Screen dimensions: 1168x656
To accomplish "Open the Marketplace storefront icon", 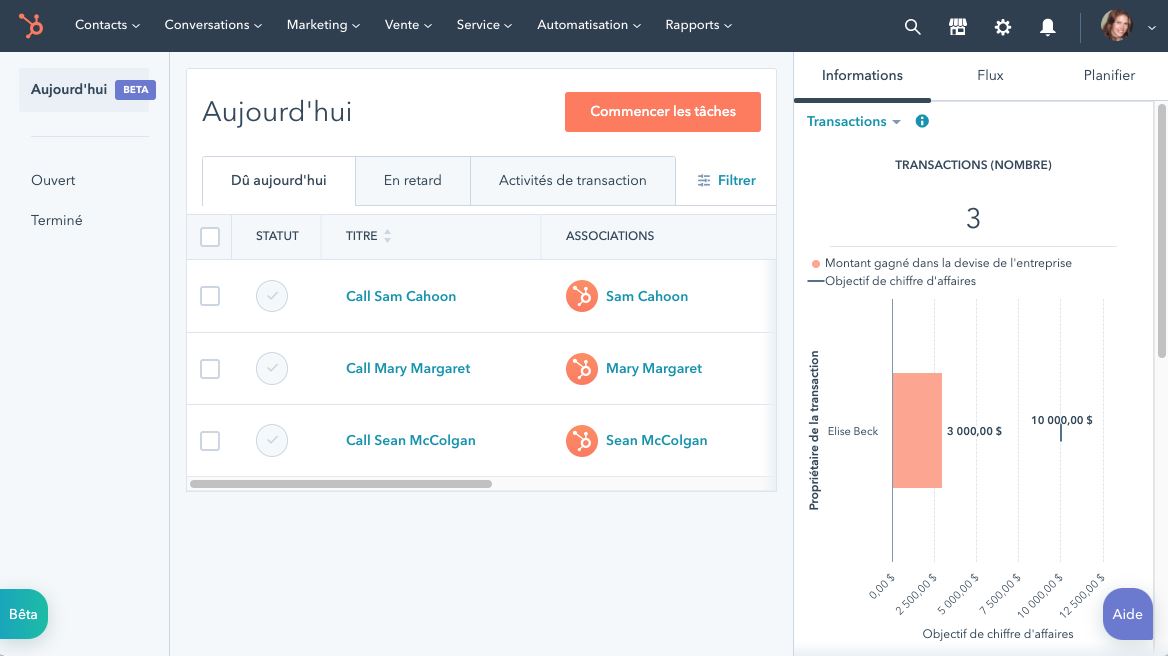I will (957, 27).
